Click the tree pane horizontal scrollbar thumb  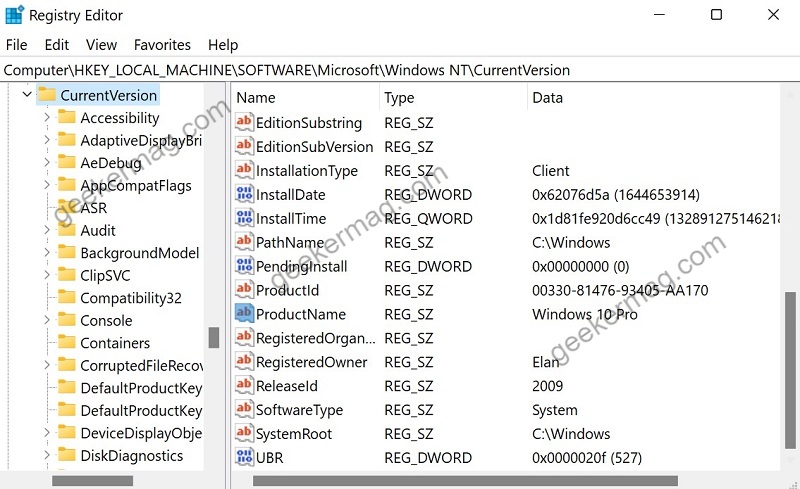point(92,481)
